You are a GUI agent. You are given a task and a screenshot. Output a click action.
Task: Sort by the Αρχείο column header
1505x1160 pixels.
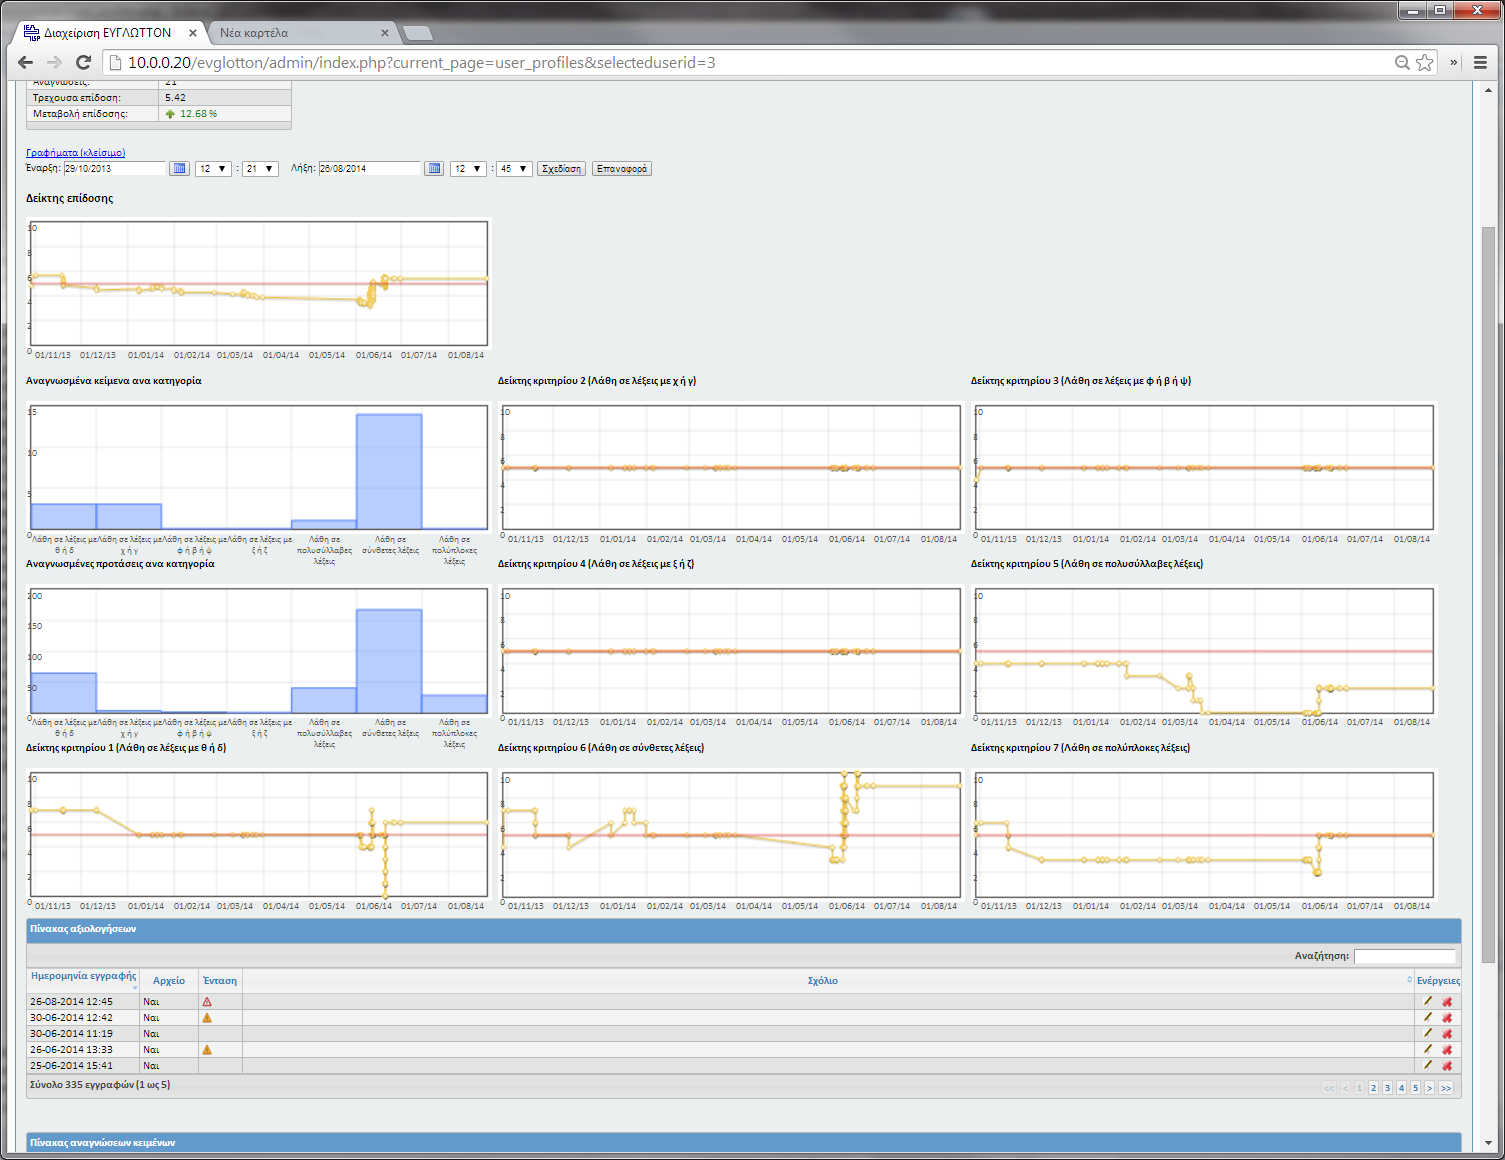point(169,981)
